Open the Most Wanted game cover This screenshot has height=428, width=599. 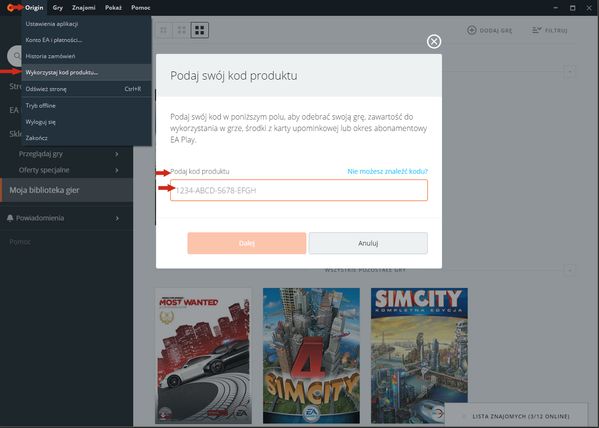pyautogui.click(x=203, y=355)
